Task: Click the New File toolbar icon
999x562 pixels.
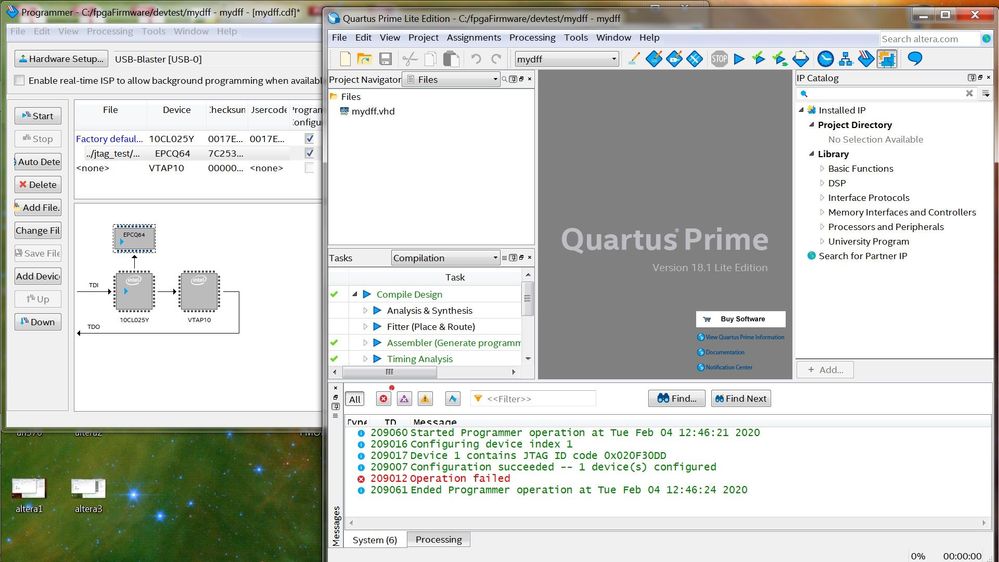Action: (x=346, y=59)
